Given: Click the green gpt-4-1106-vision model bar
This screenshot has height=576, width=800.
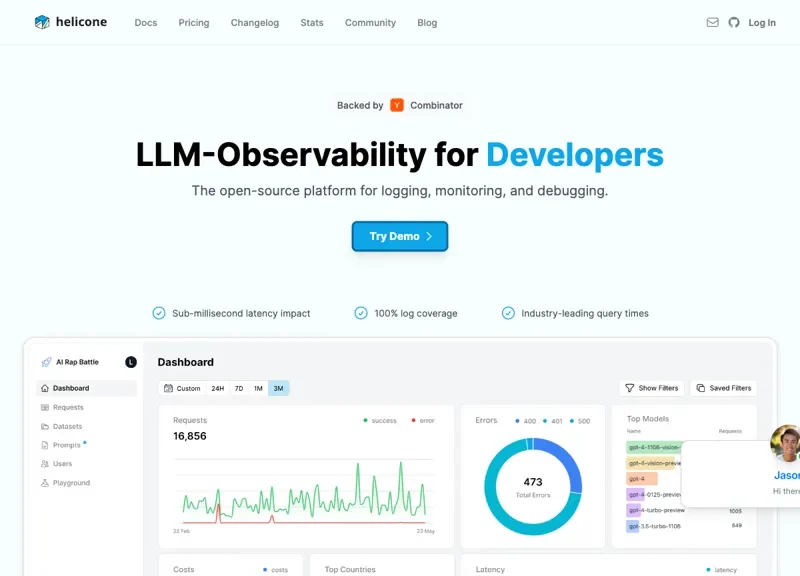Looking at the screenshot, I should tap(654, 447).
